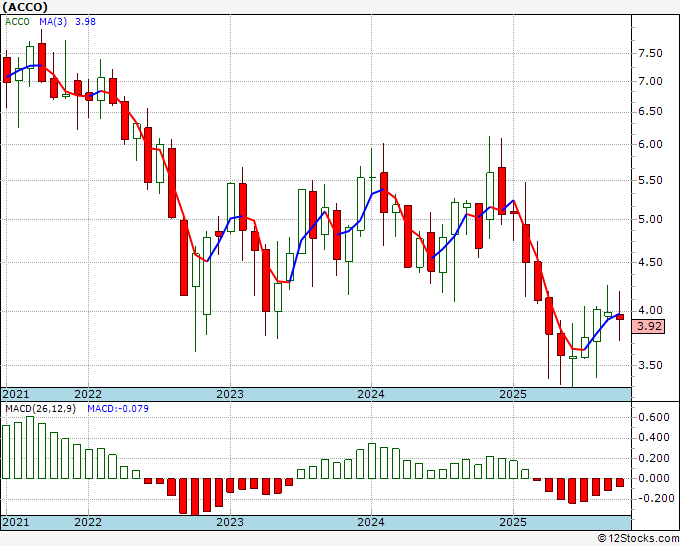Click 2023 on the price chart timeline

(230, 394)
